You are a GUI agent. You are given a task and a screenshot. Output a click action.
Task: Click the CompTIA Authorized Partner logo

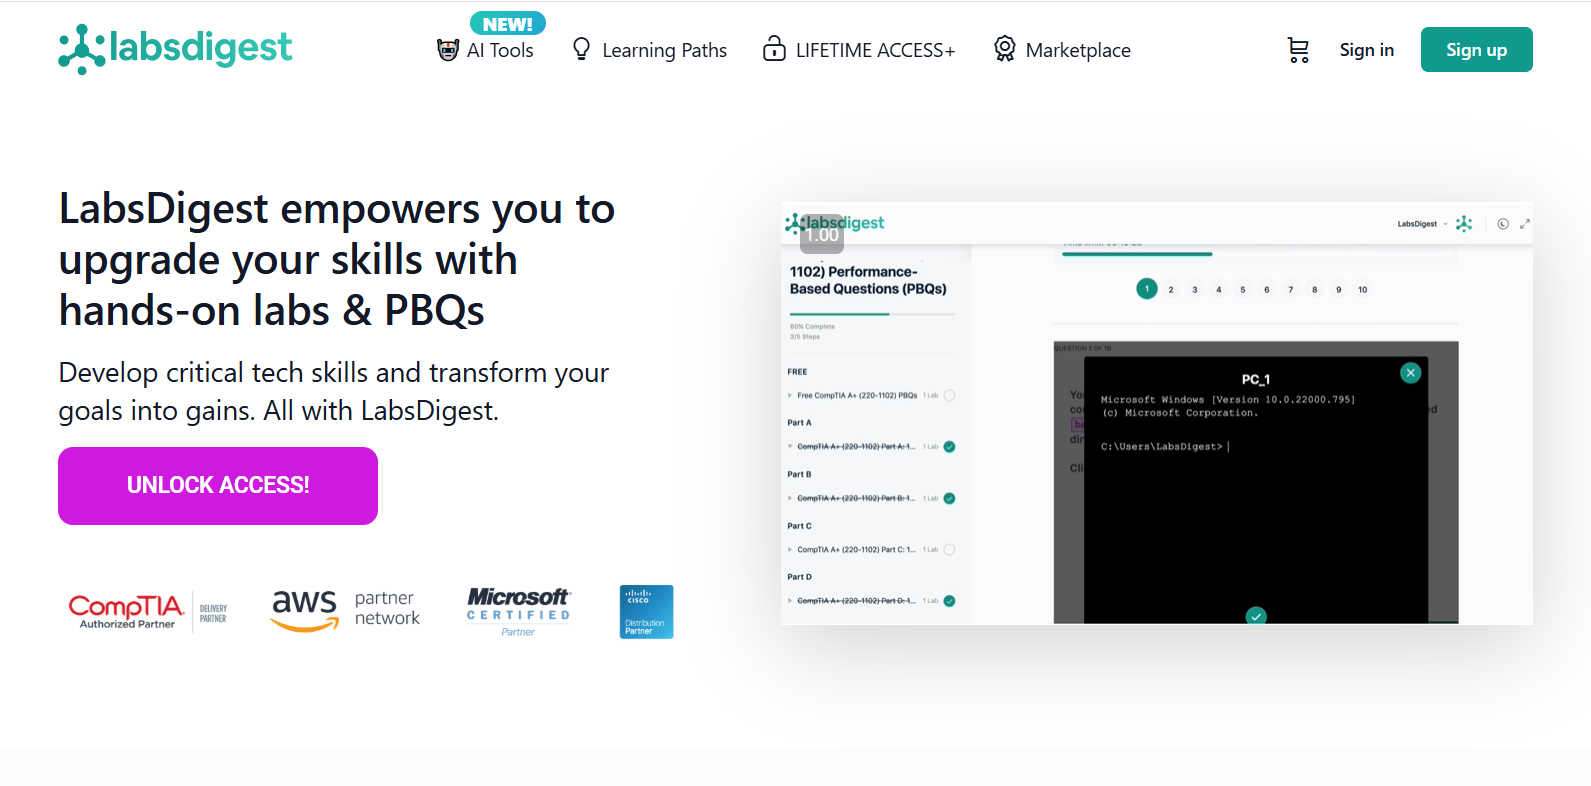(148, 611)
